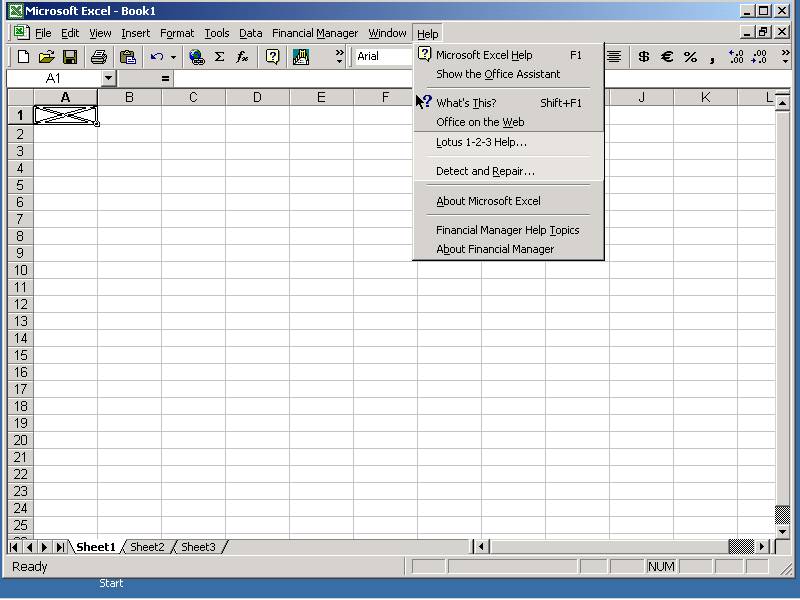Screen dimensions: 800x600
Task: Click the AutoSum sigma icon
Action: pos(220,57)
